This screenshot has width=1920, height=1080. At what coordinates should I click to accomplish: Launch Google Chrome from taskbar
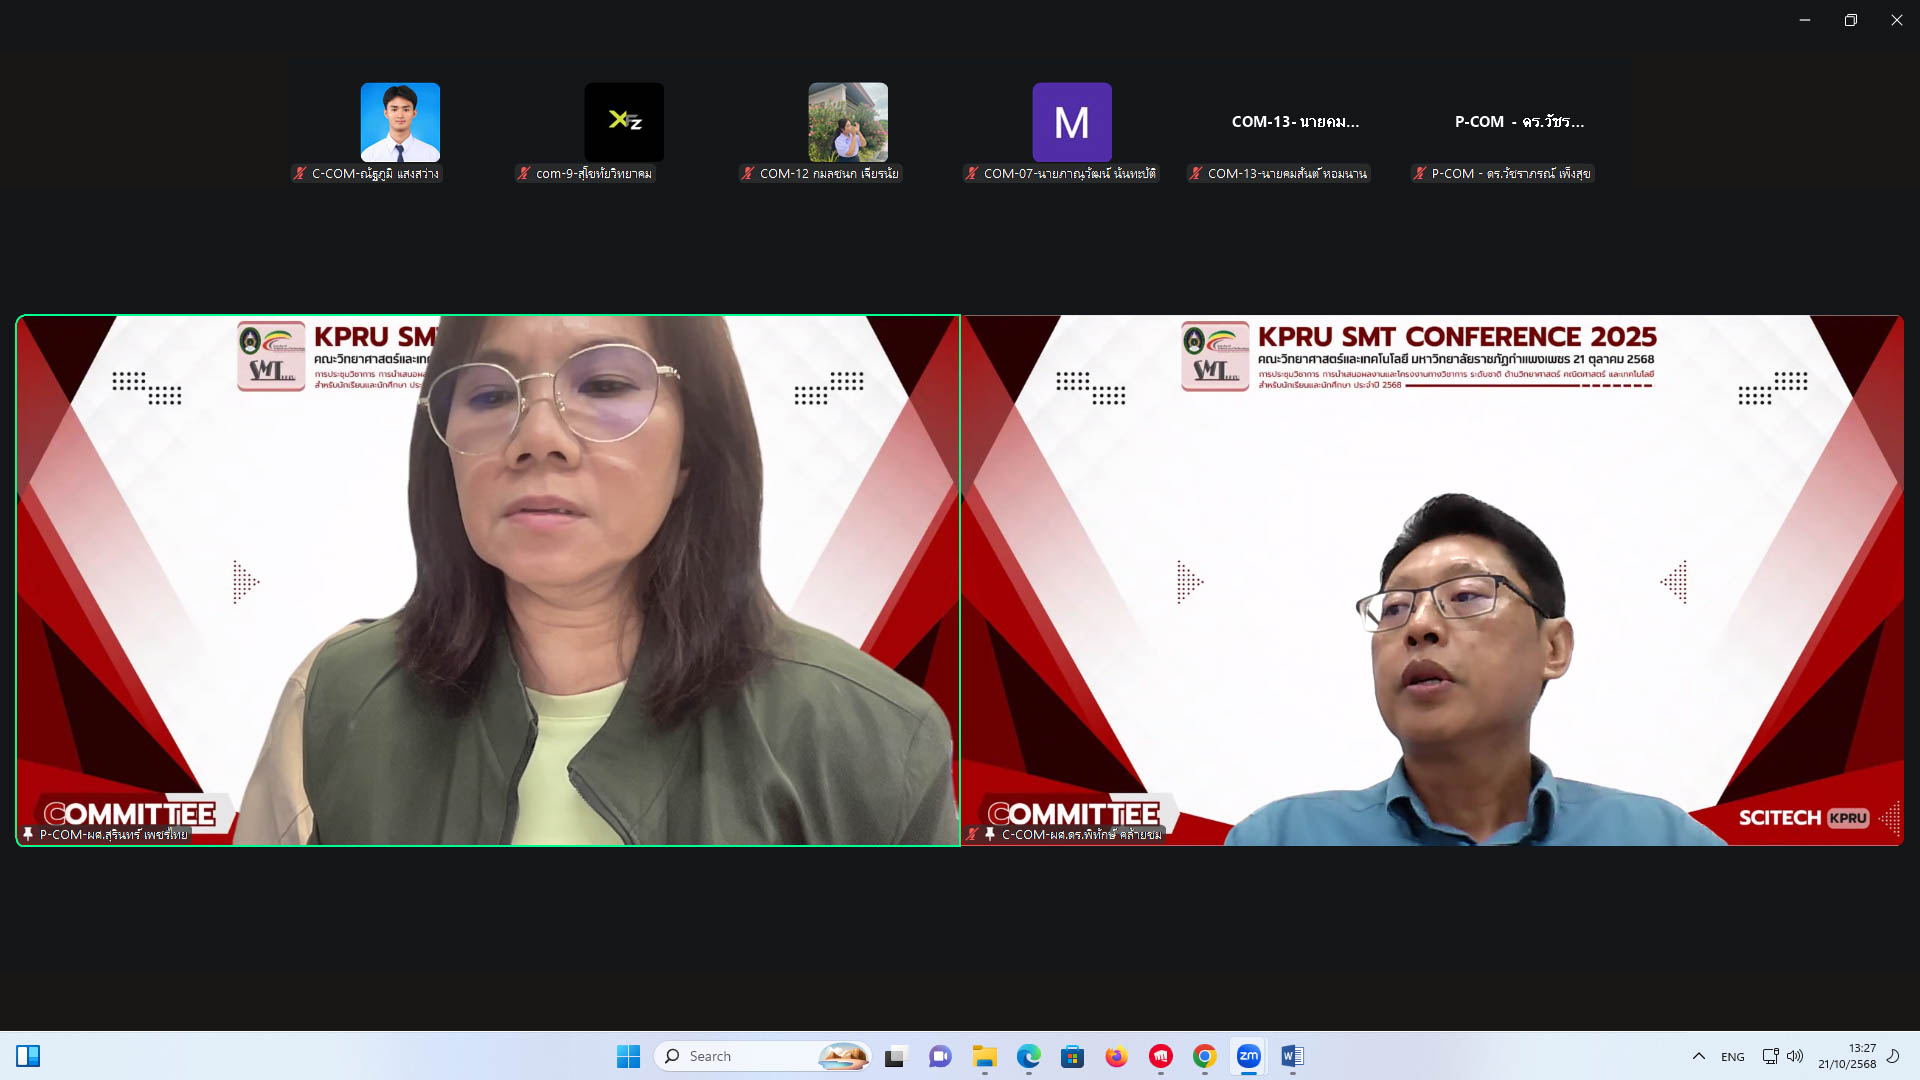(1204, 1056)
